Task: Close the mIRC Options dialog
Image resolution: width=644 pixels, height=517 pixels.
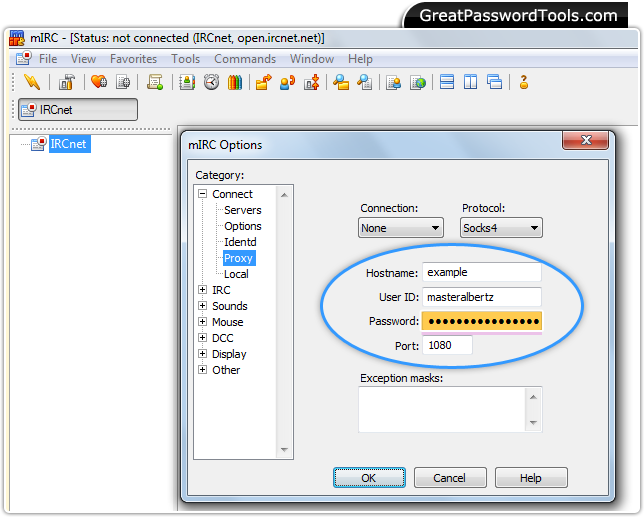Action: tap(585, 140)
